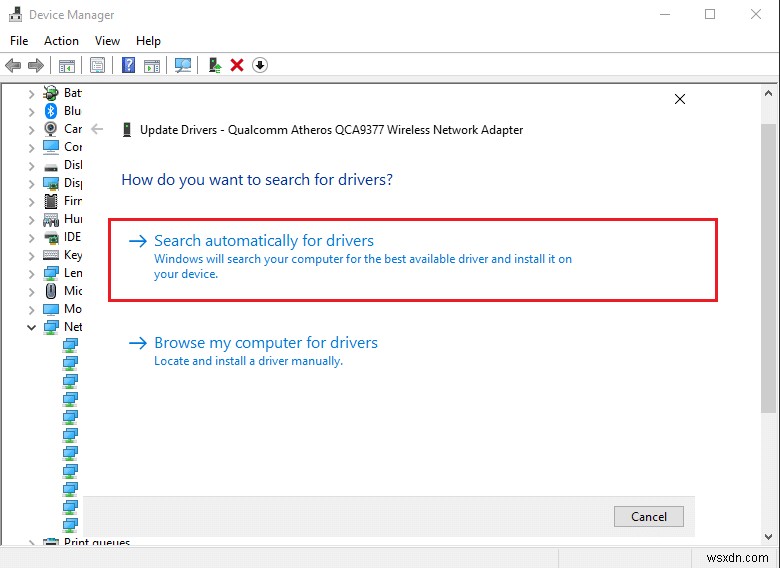Expand the IDE tree node
780x568 pixels.
coord(31,238)
